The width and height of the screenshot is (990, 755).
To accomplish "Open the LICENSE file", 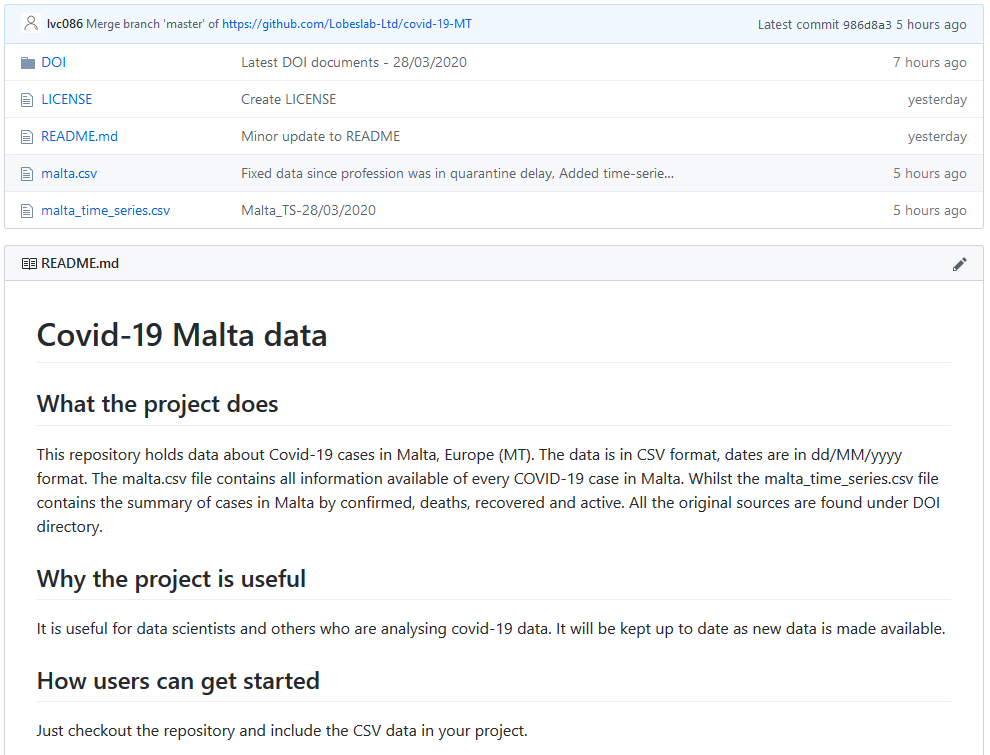I will 66,100.
